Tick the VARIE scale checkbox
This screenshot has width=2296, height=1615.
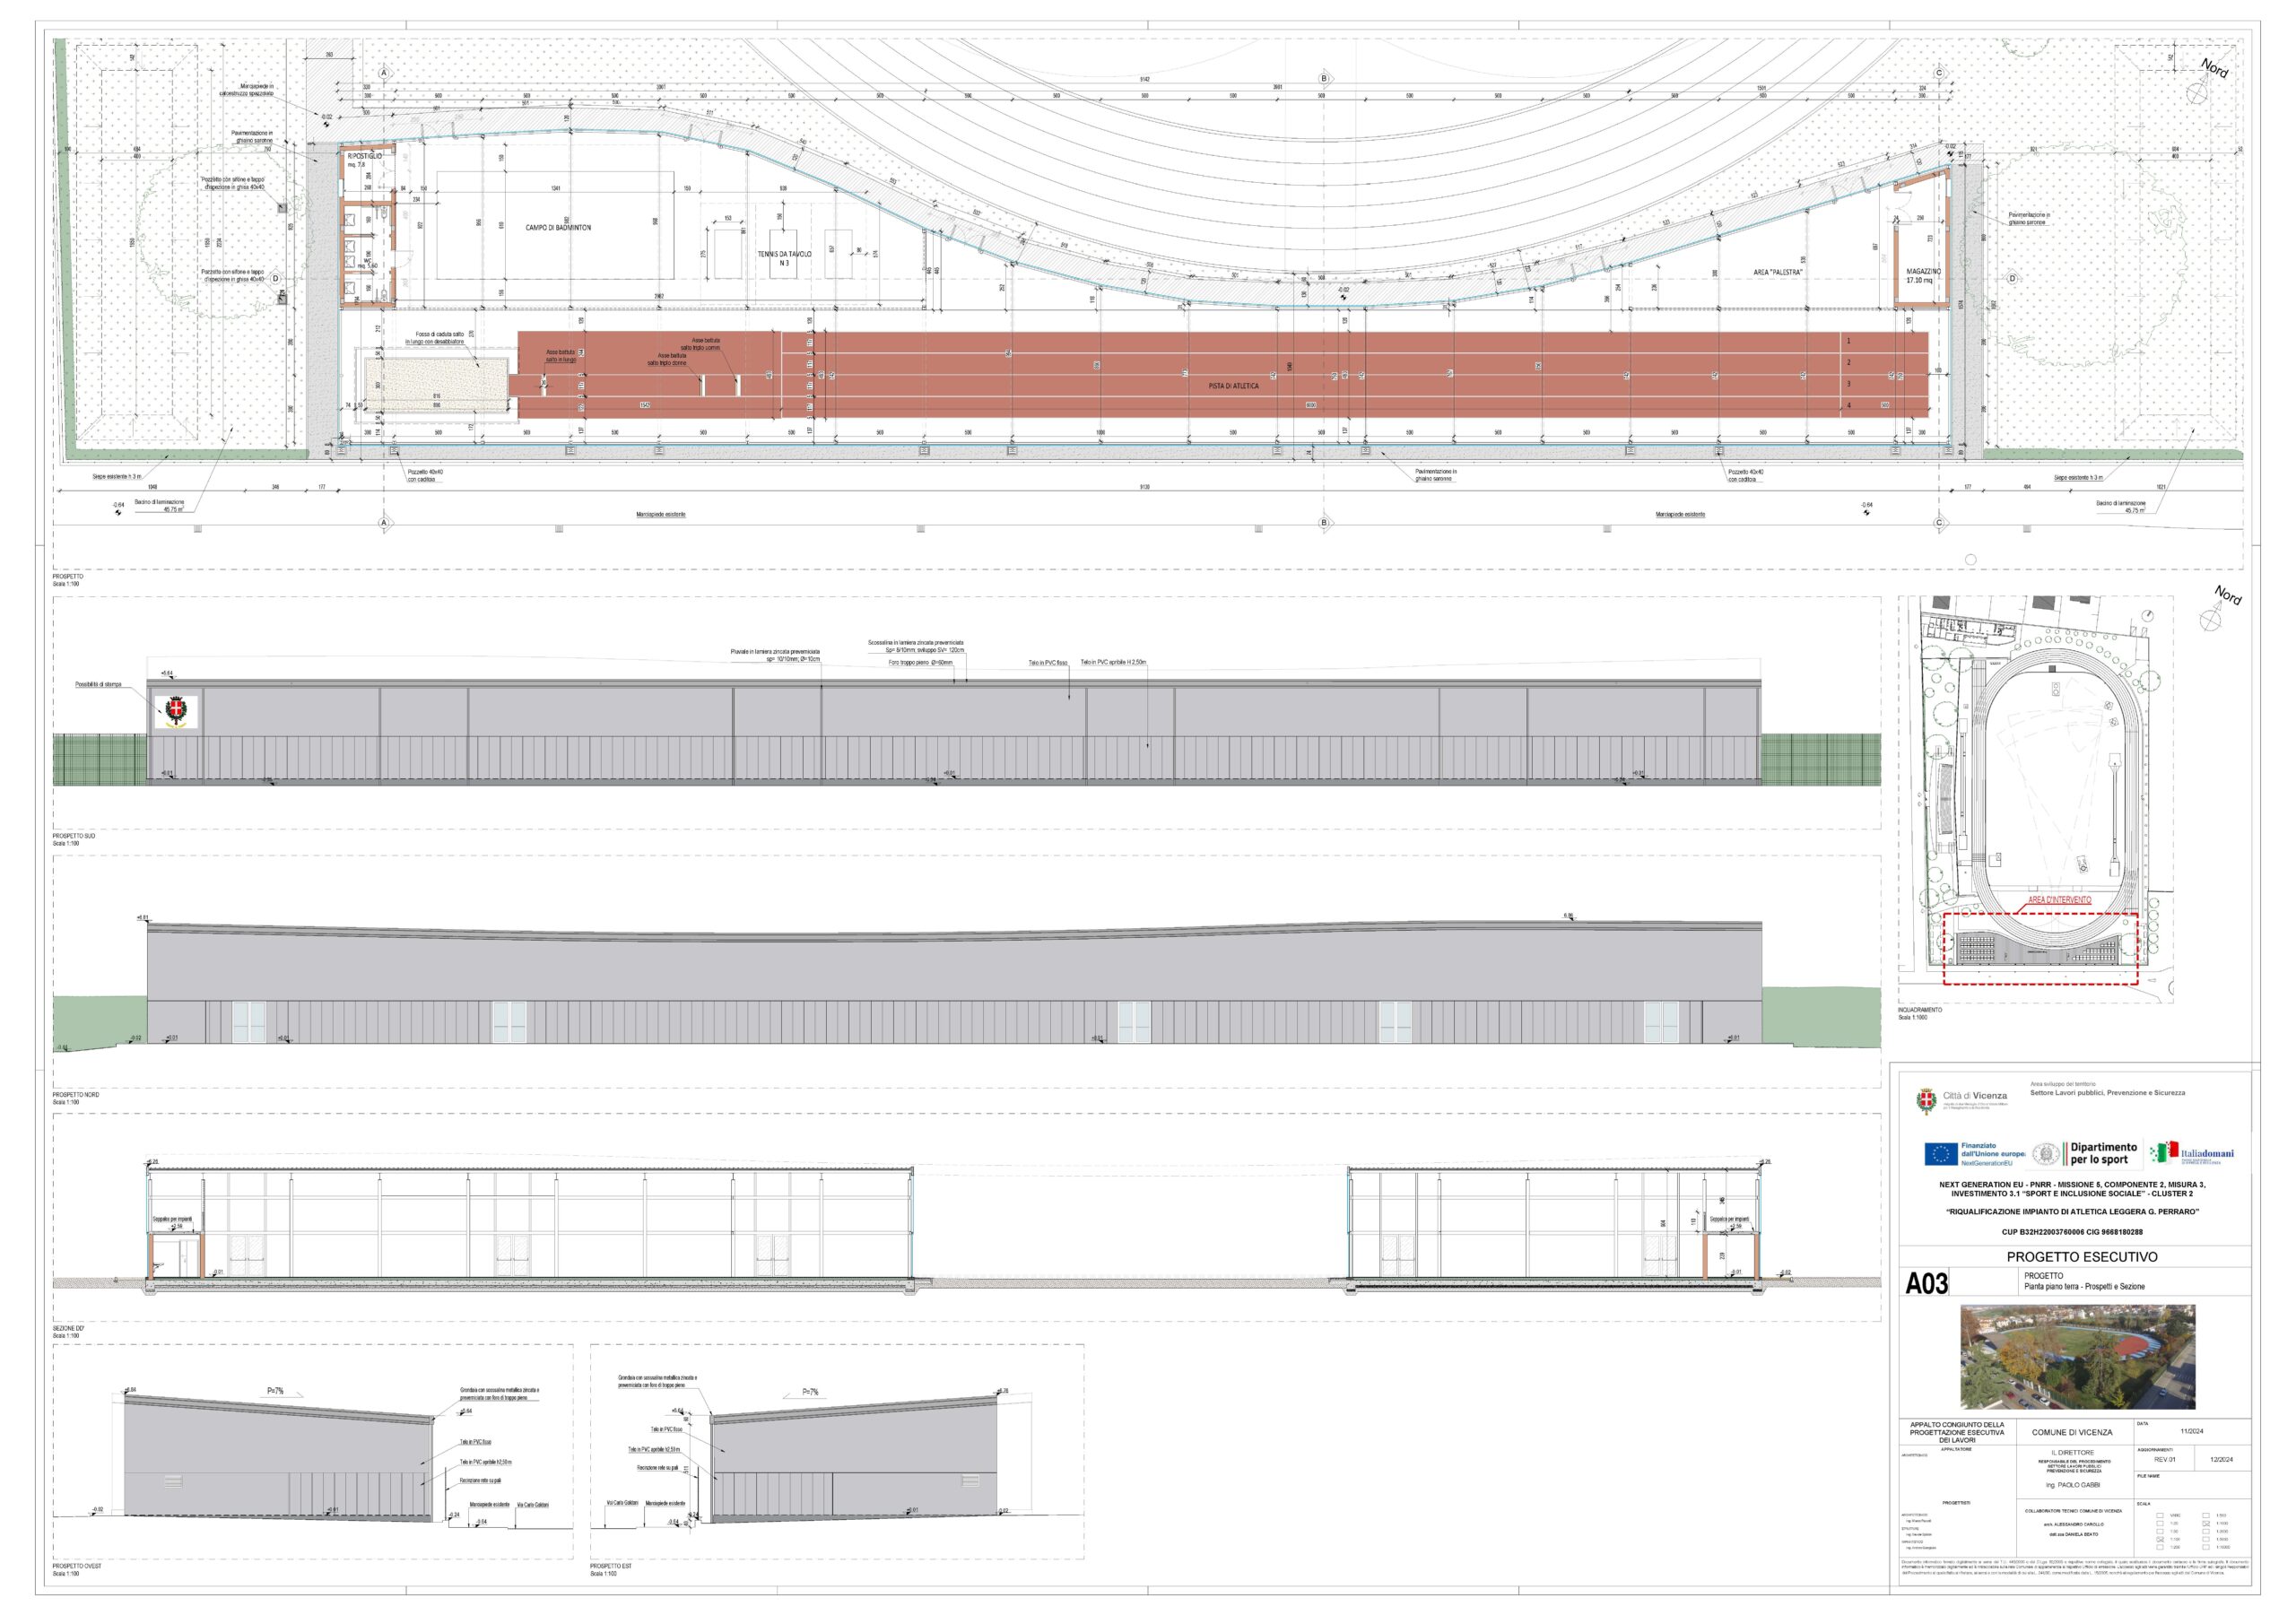[2161, 1516]
